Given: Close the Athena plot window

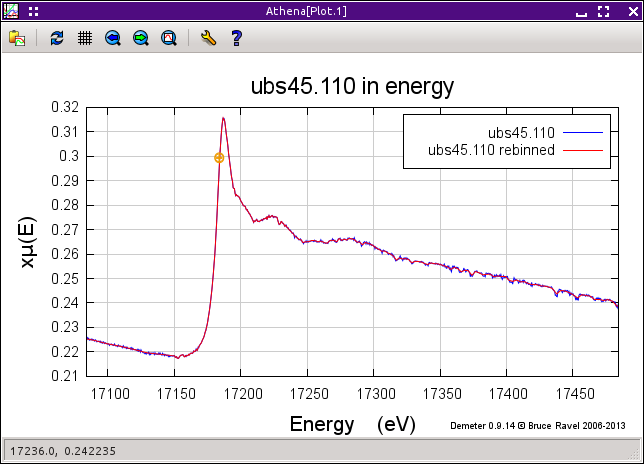Looking at the screenshot, I should tap(633, 11).
